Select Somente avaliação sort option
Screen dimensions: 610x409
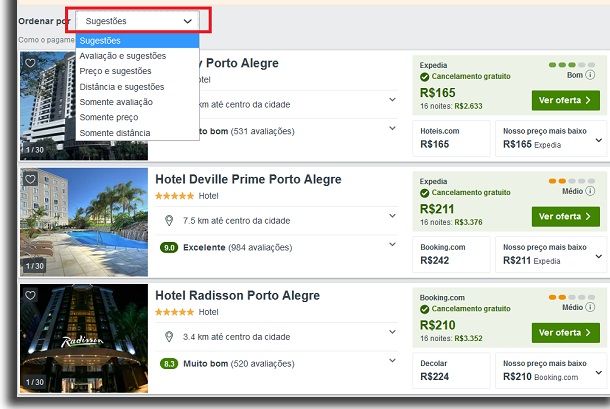pos(137,102)
